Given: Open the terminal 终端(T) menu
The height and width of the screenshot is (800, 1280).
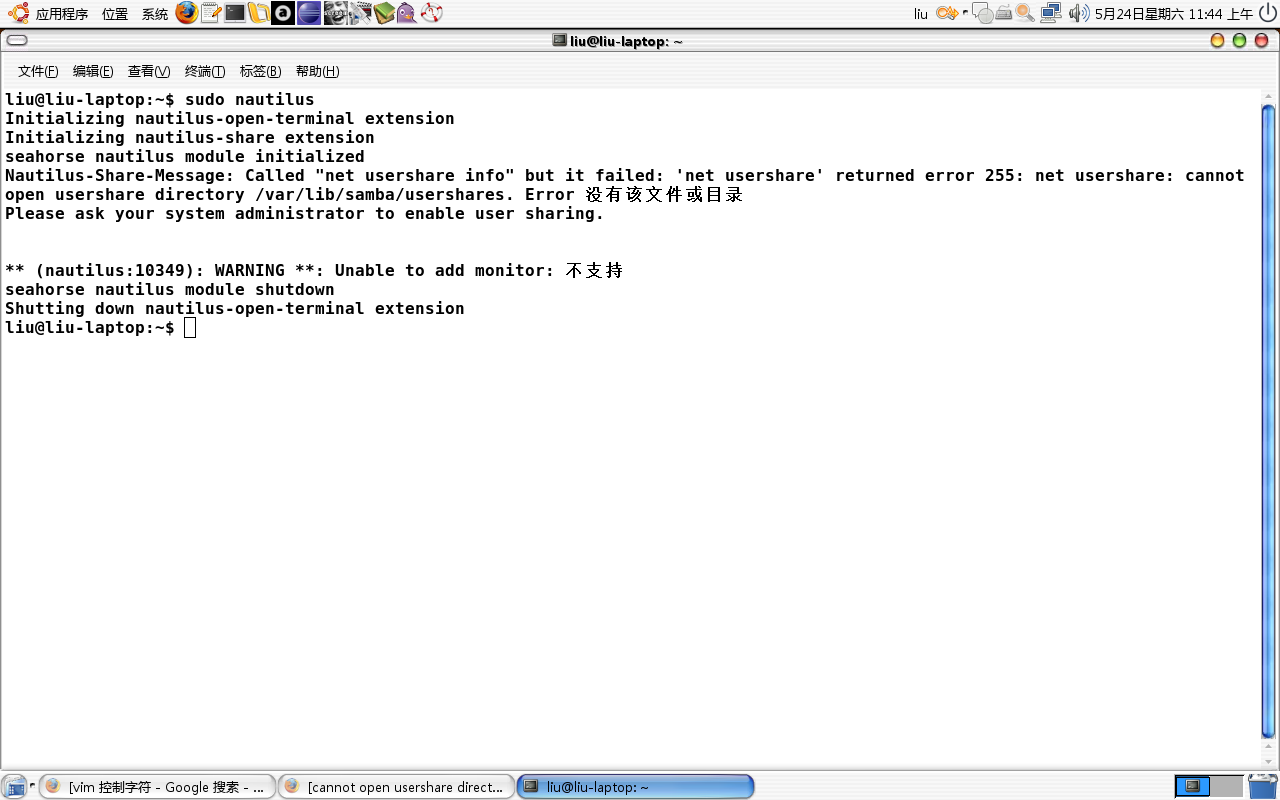Looking at the screenshot, I should [x=205, y=71].
